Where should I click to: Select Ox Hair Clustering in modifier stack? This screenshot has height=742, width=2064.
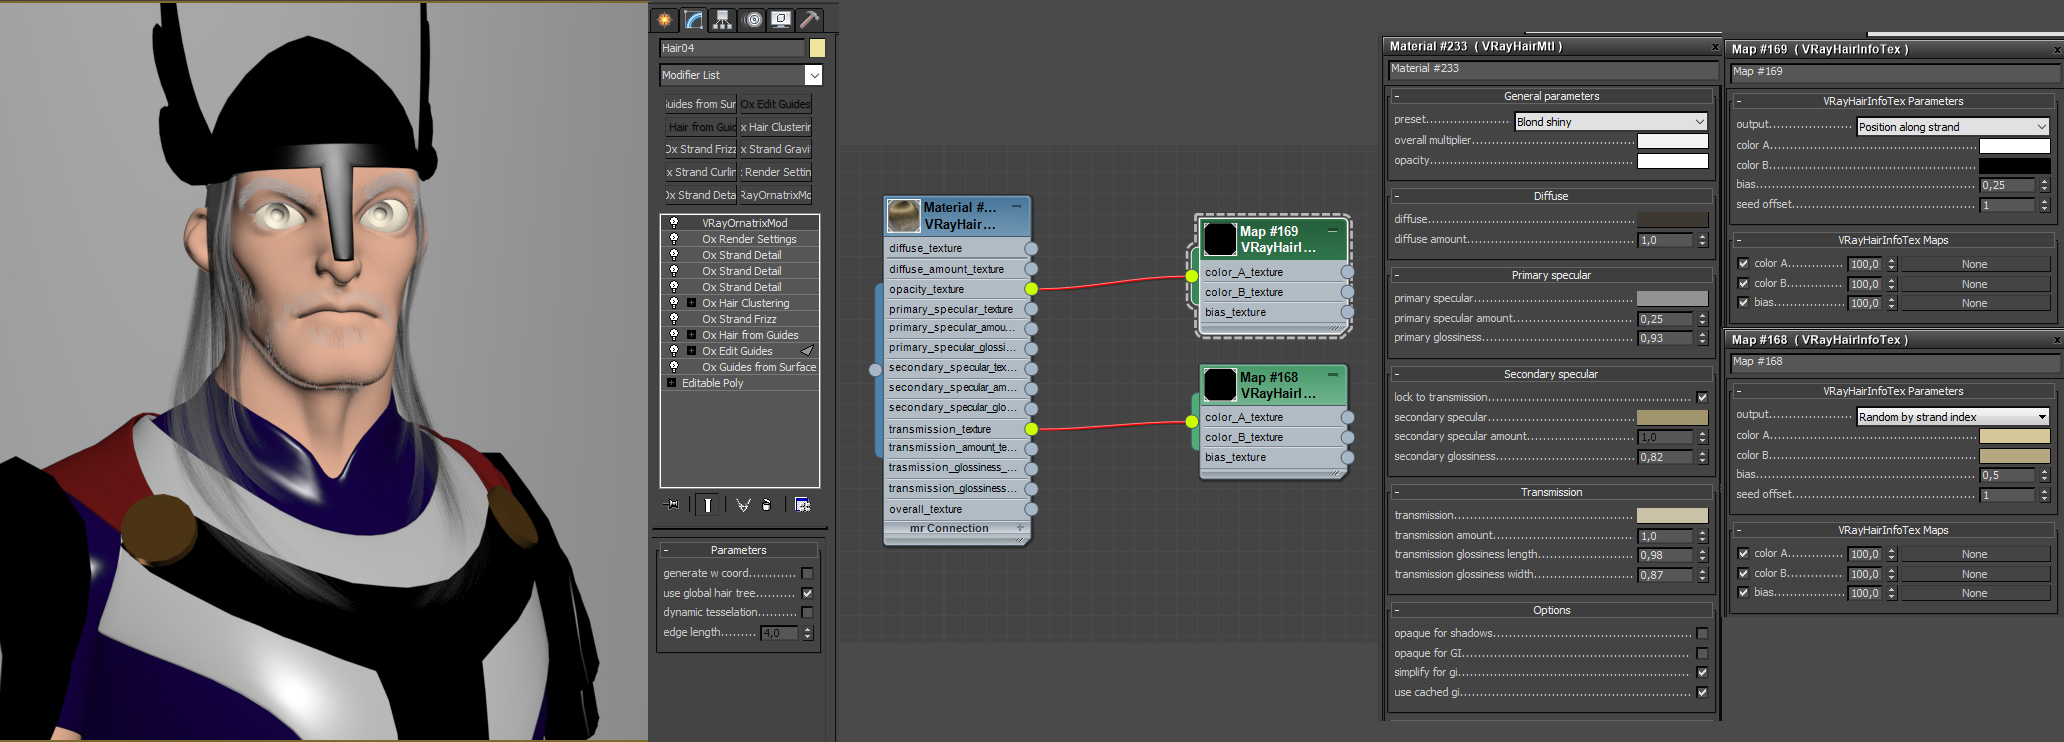[x=745, y=303]
